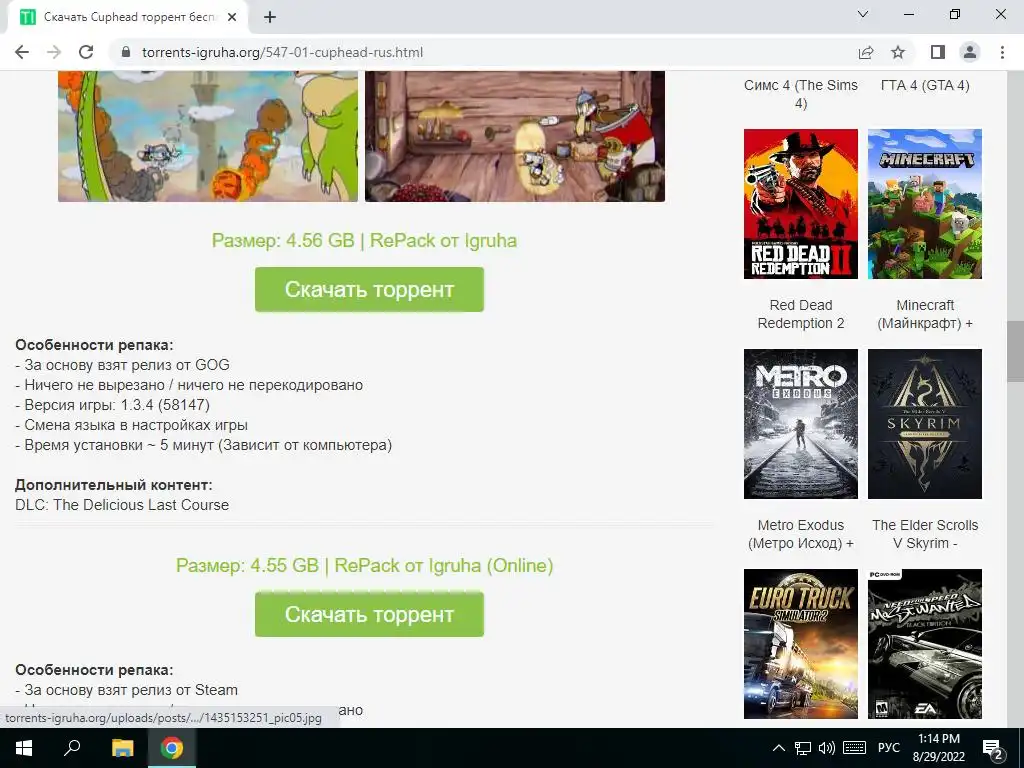
Task: Open the Windows Start menu
Action: tap(24, 748)
